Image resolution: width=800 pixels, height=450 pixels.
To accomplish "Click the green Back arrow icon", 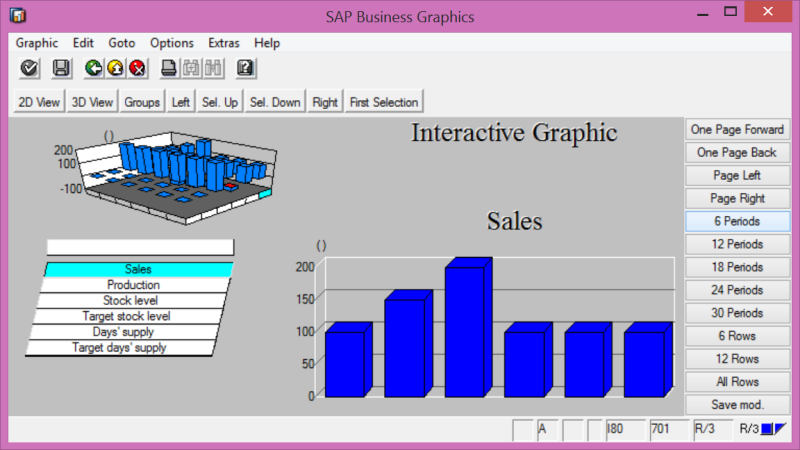I will 93,68.
